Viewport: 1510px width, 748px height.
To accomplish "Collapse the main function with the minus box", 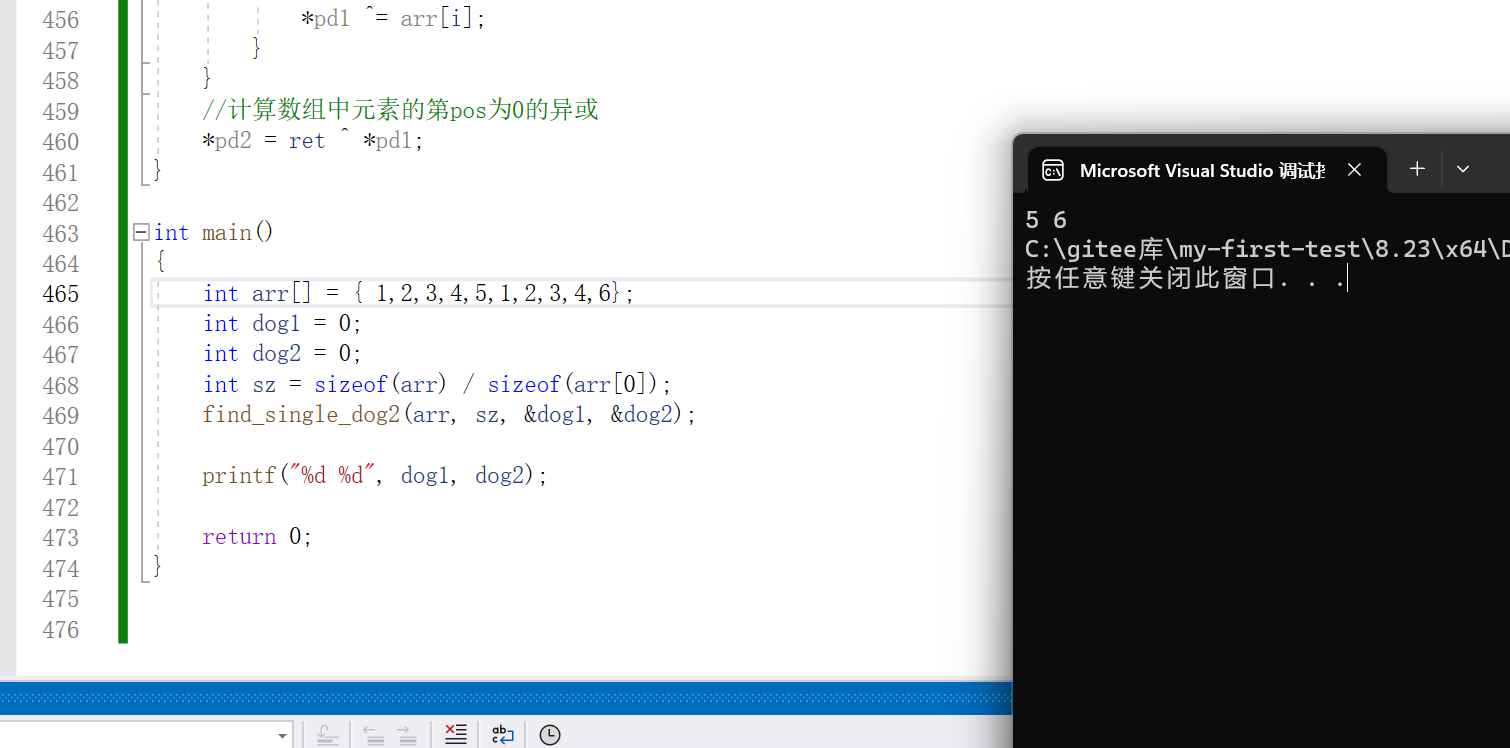I will tap(141, 233).
